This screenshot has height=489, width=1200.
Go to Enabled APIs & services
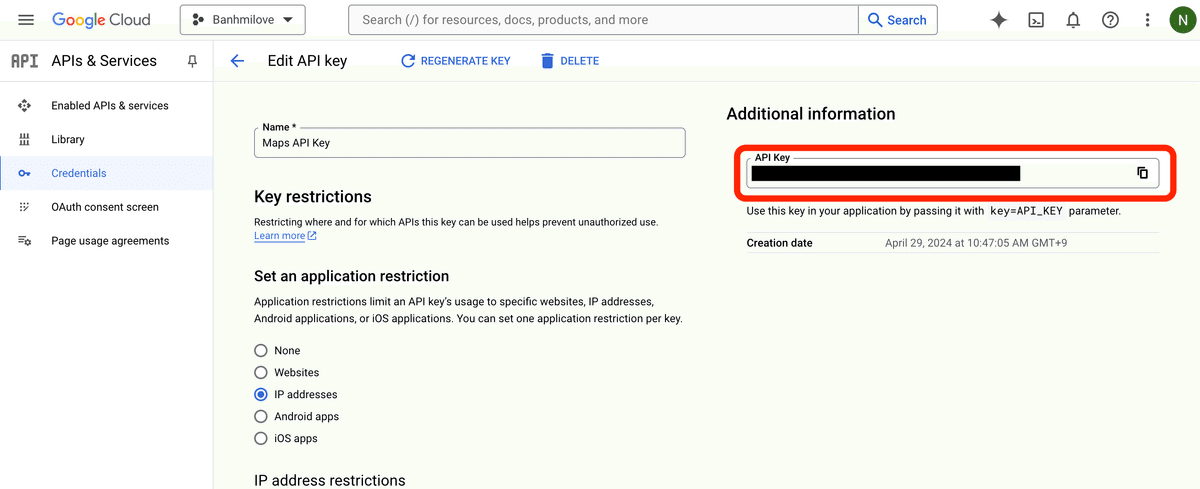(x=109, y=106)
